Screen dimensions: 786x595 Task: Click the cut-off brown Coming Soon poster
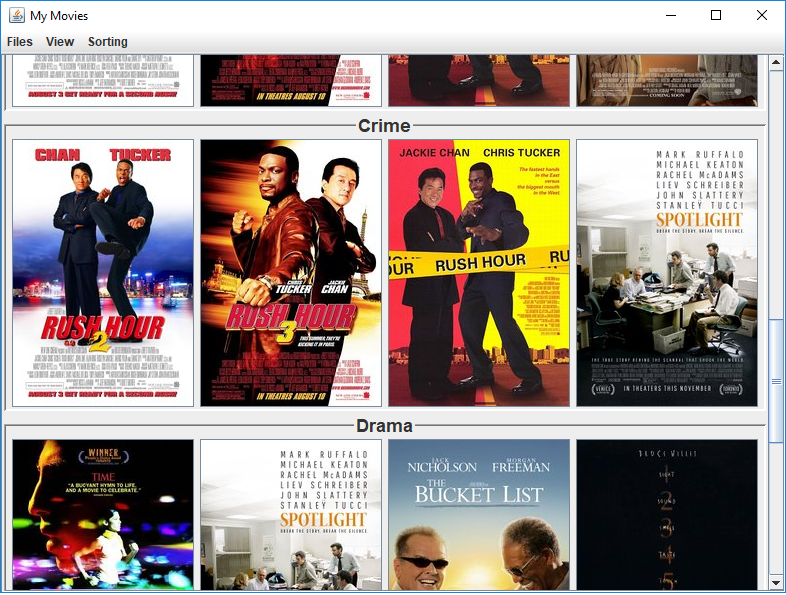pos(667,81)
